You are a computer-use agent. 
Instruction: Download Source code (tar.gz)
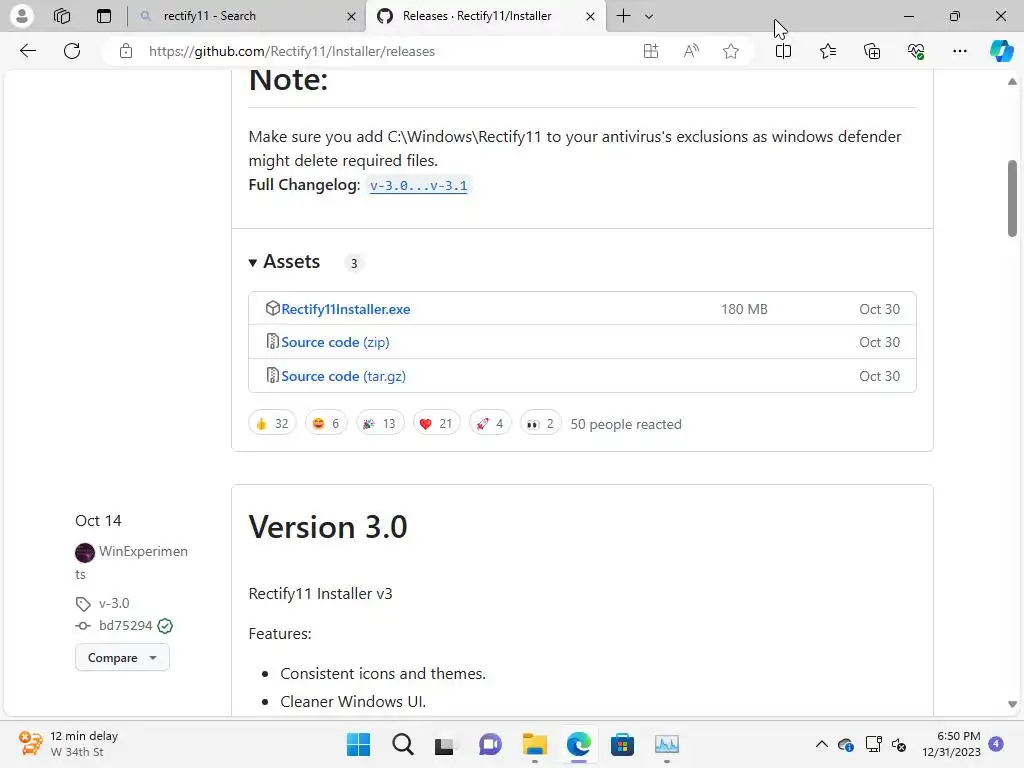coord(344,376)
